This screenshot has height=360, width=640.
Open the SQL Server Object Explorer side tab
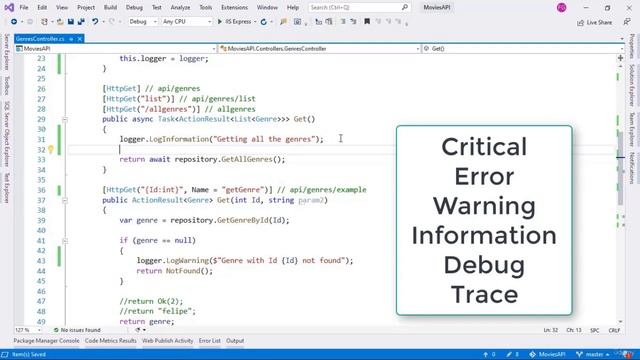7,134
